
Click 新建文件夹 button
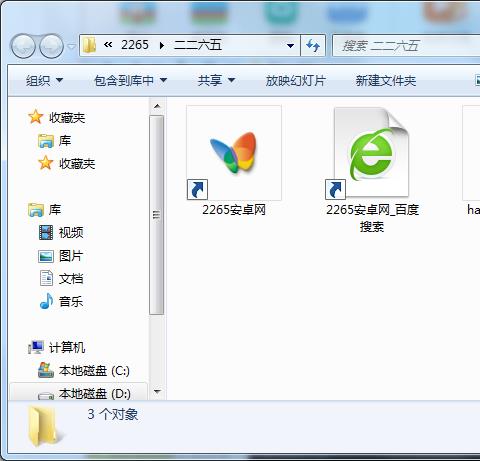386,80
